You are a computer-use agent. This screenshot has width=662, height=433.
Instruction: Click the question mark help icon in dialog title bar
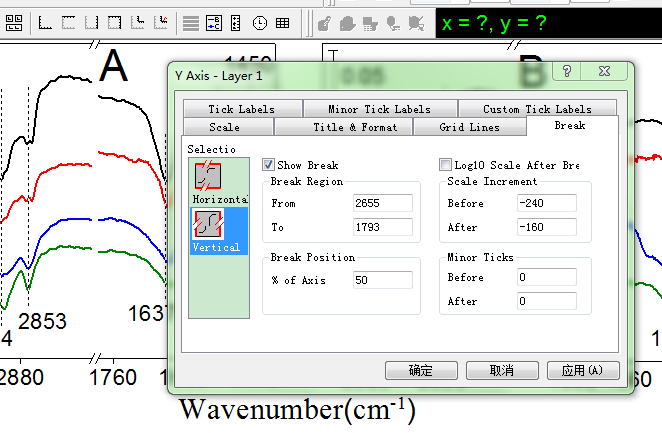click(x=566, y=72)
